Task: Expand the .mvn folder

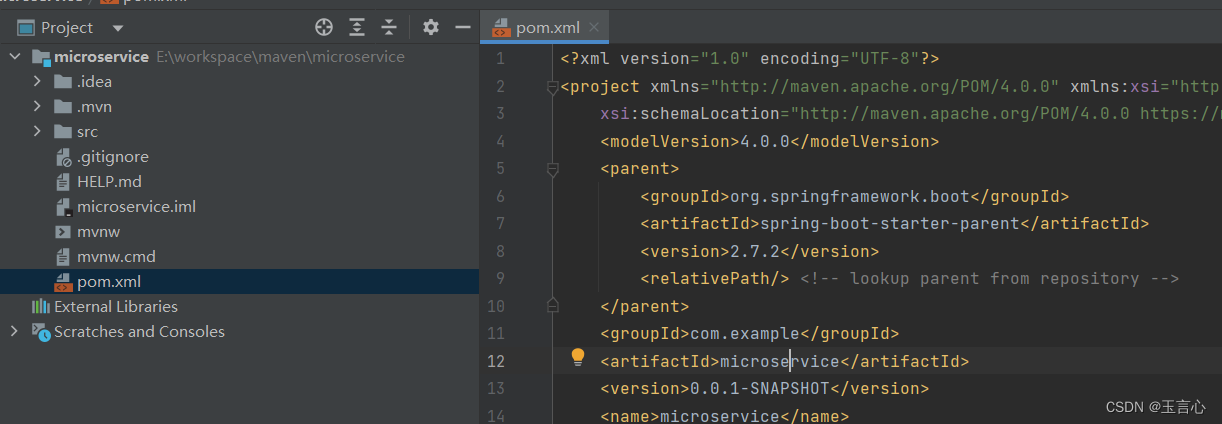Action: 37,107
